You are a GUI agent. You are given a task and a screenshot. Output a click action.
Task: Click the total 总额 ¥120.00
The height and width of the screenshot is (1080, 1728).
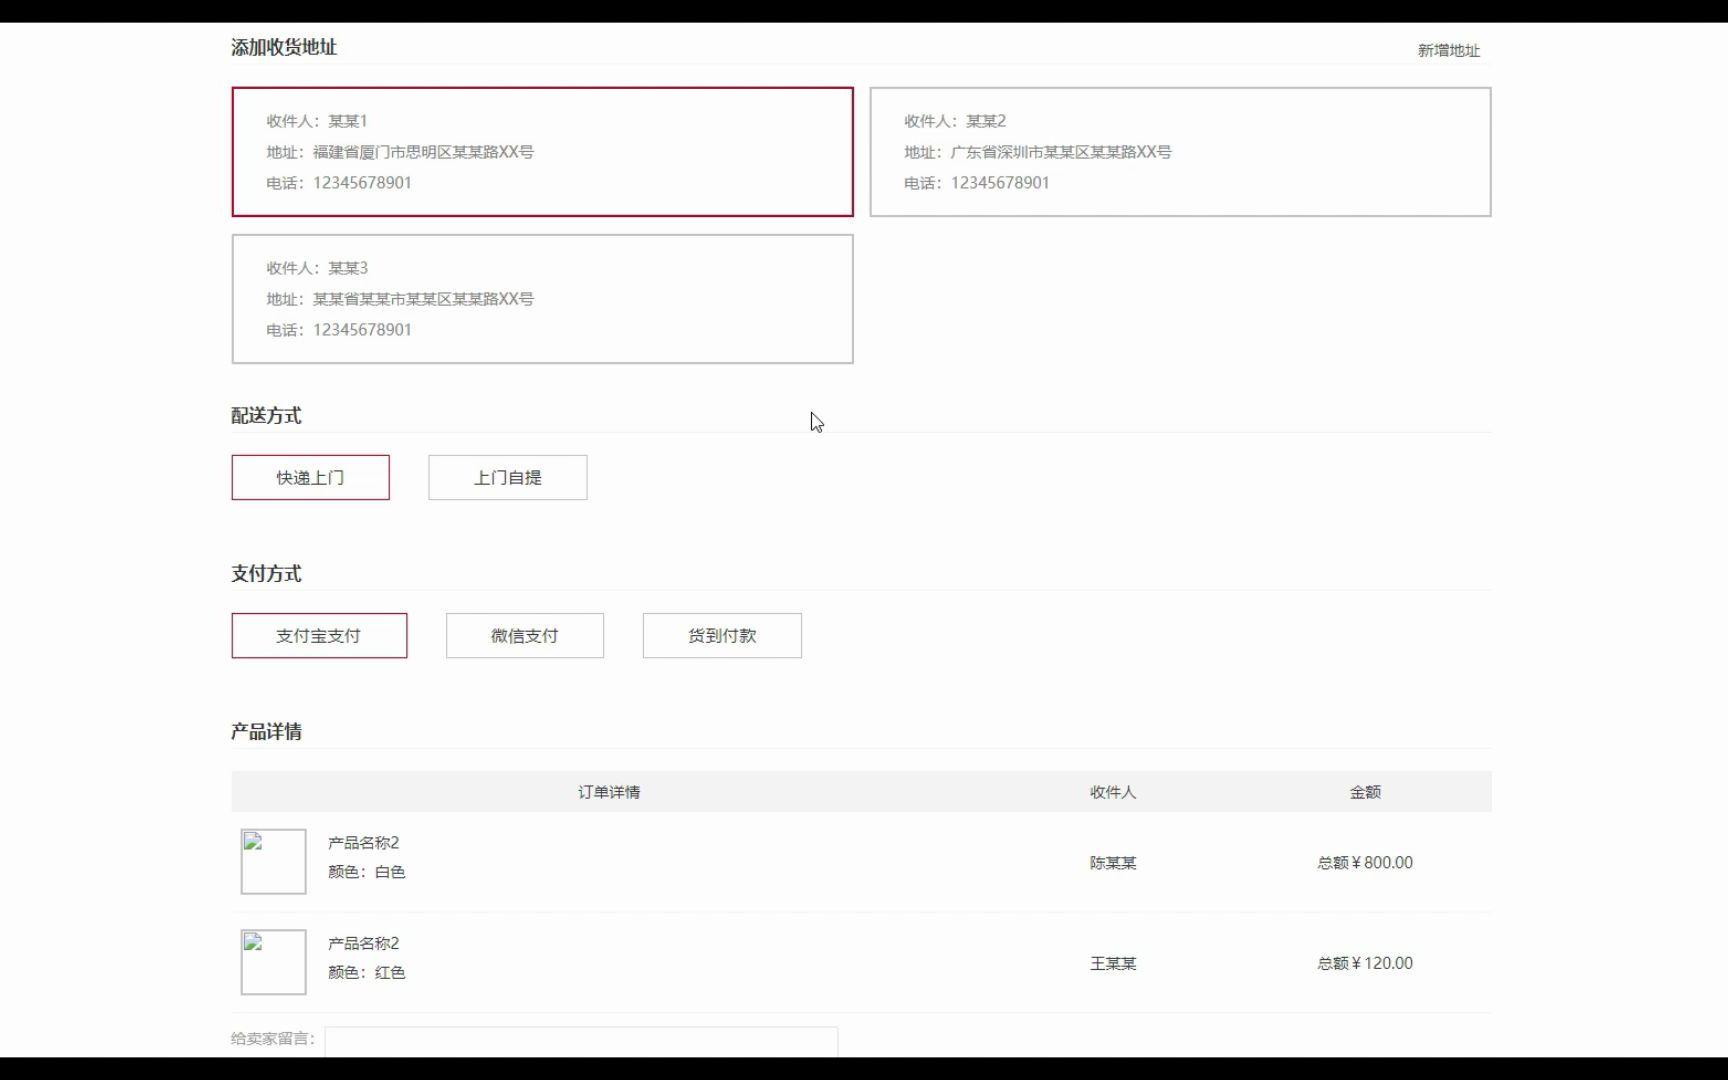coord(1365,964)
